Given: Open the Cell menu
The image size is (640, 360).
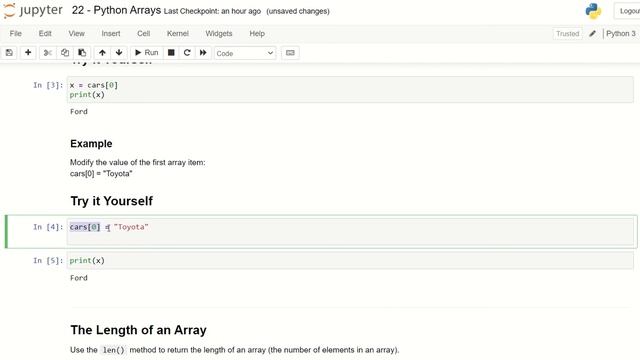Looking at the screenshot, I should (x=143, y=33).
